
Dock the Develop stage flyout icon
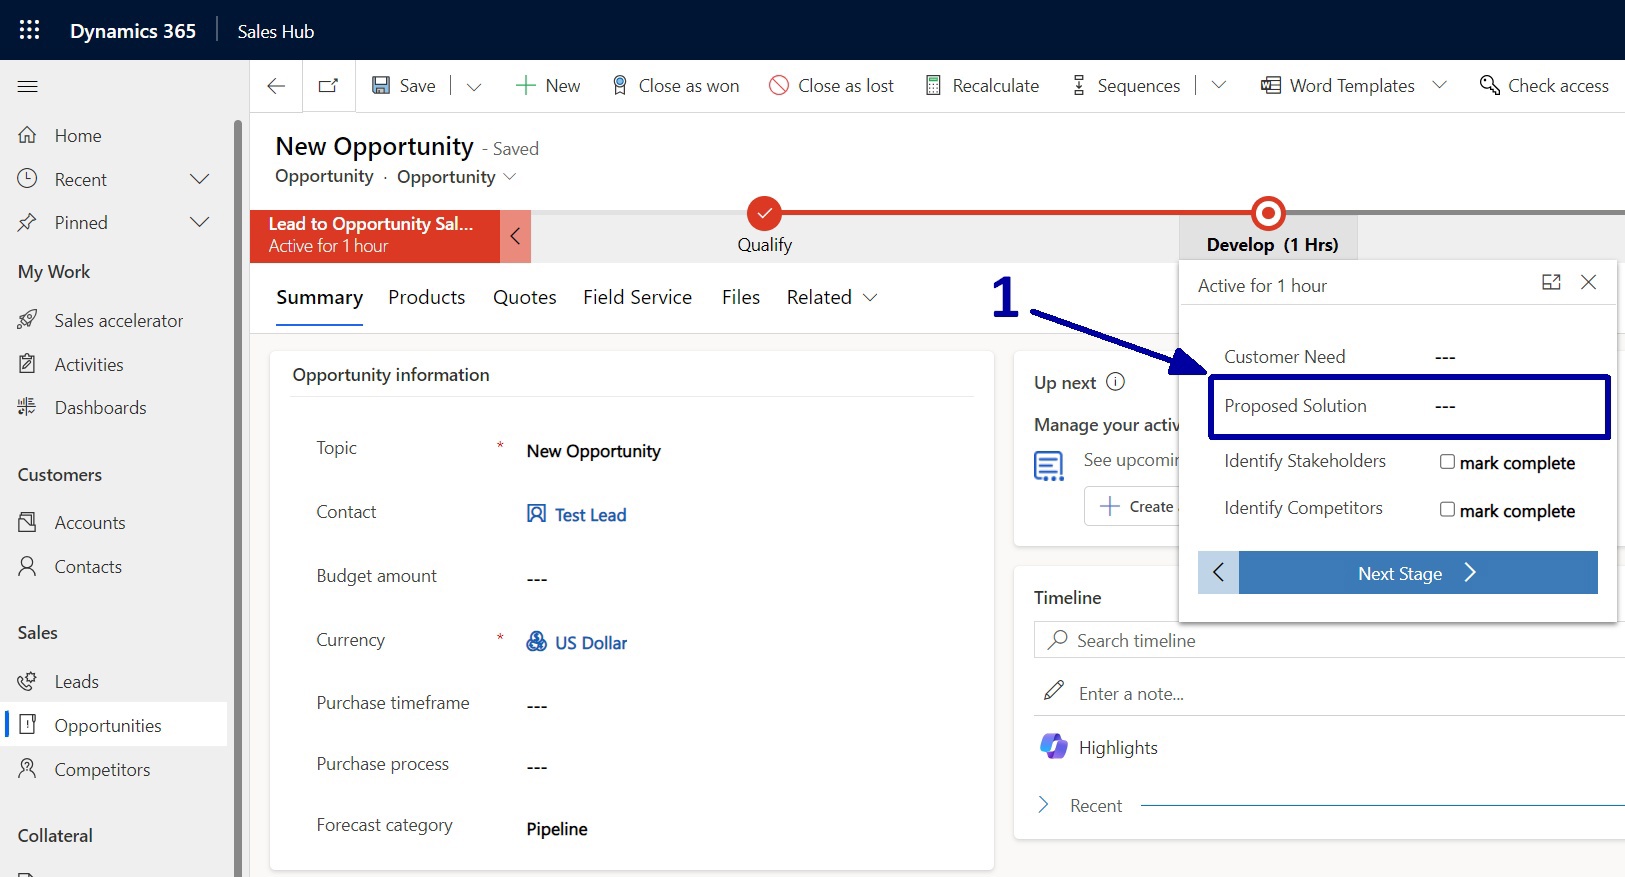coord(1551,283)
